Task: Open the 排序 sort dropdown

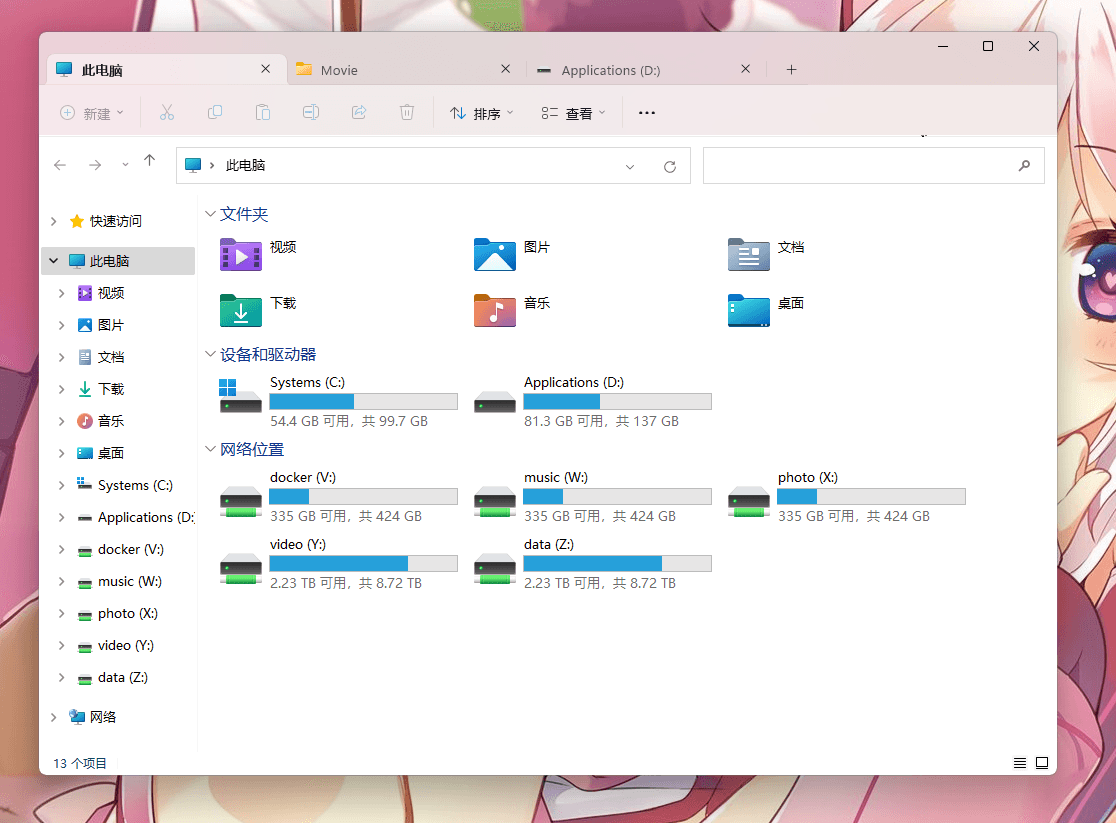Action: click(481, 113)
